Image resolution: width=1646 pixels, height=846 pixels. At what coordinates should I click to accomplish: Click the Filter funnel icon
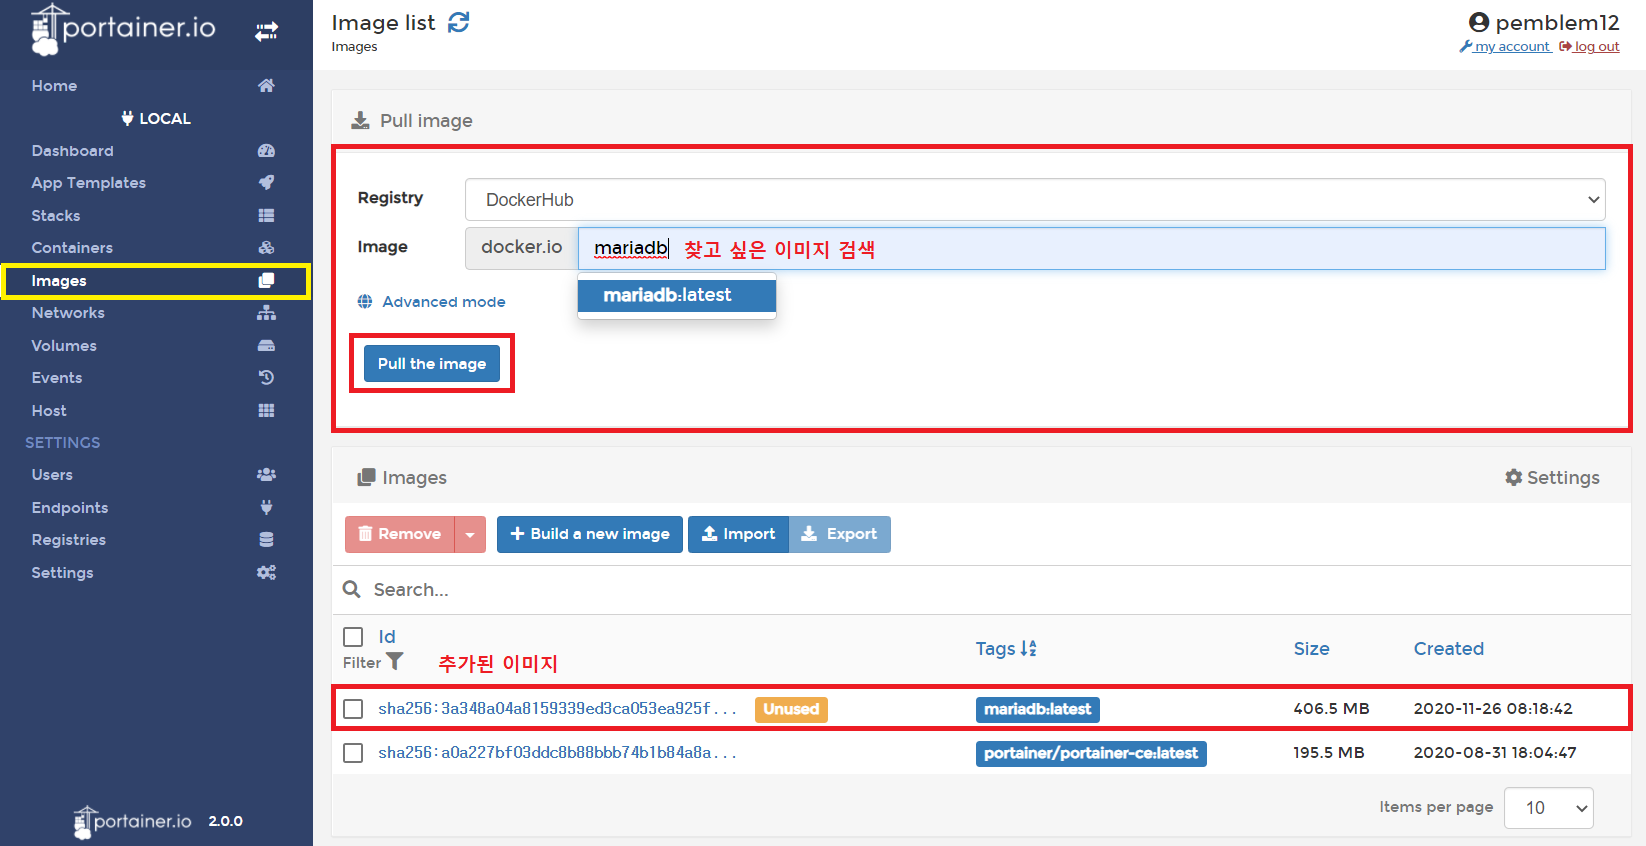(395, 661)
